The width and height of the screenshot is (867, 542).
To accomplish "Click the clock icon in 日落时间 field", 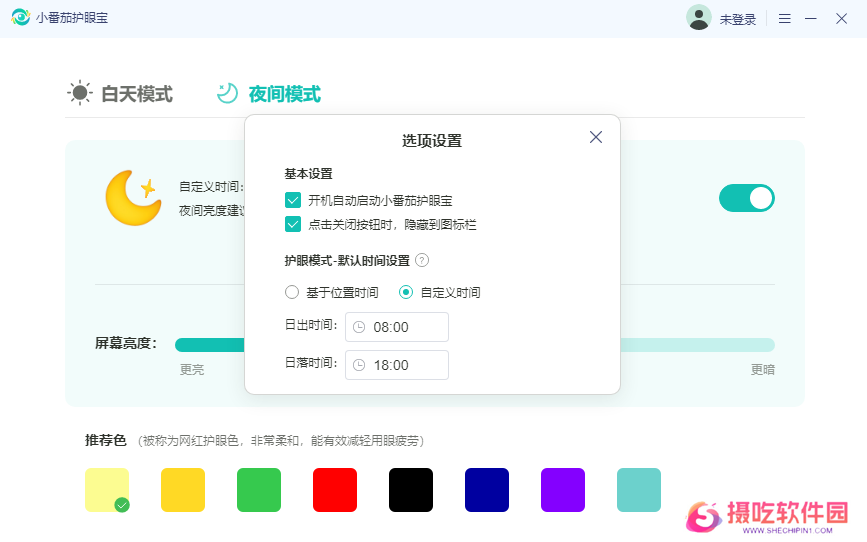I will [359, 365].
